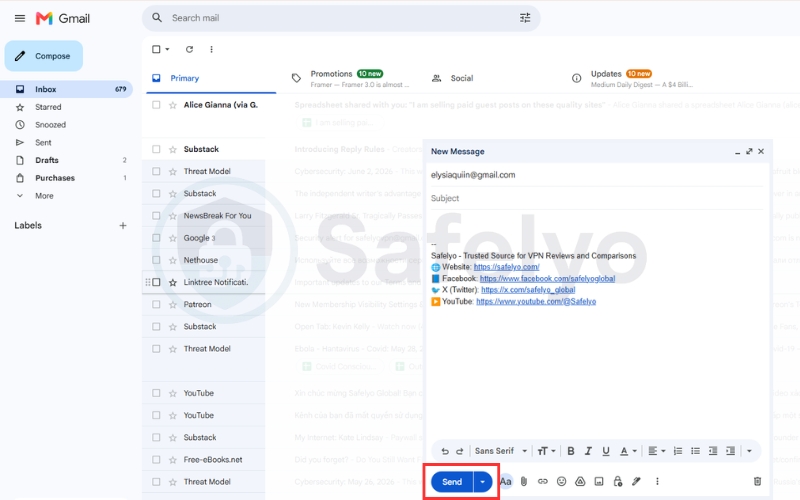This screenshot has width=800, height=500.
Task: Send the message
Action: click(x=452, y=482)
